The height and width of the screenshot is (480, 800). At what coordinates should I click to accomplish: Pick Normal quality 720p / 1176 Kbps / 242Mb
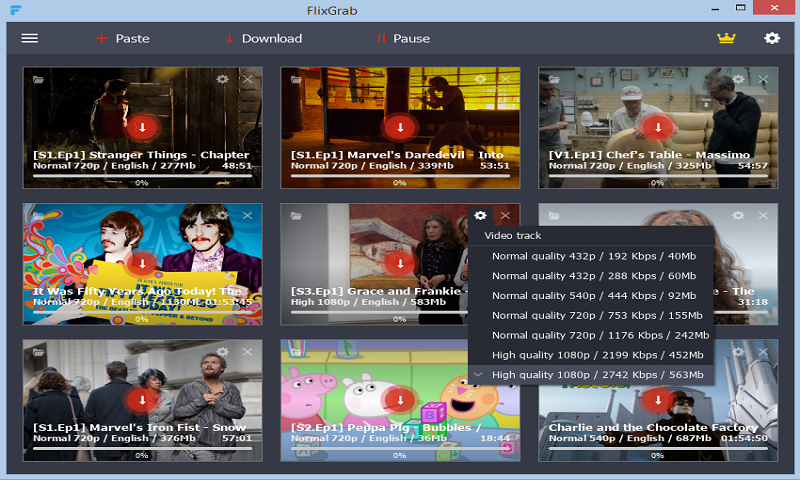591,335
